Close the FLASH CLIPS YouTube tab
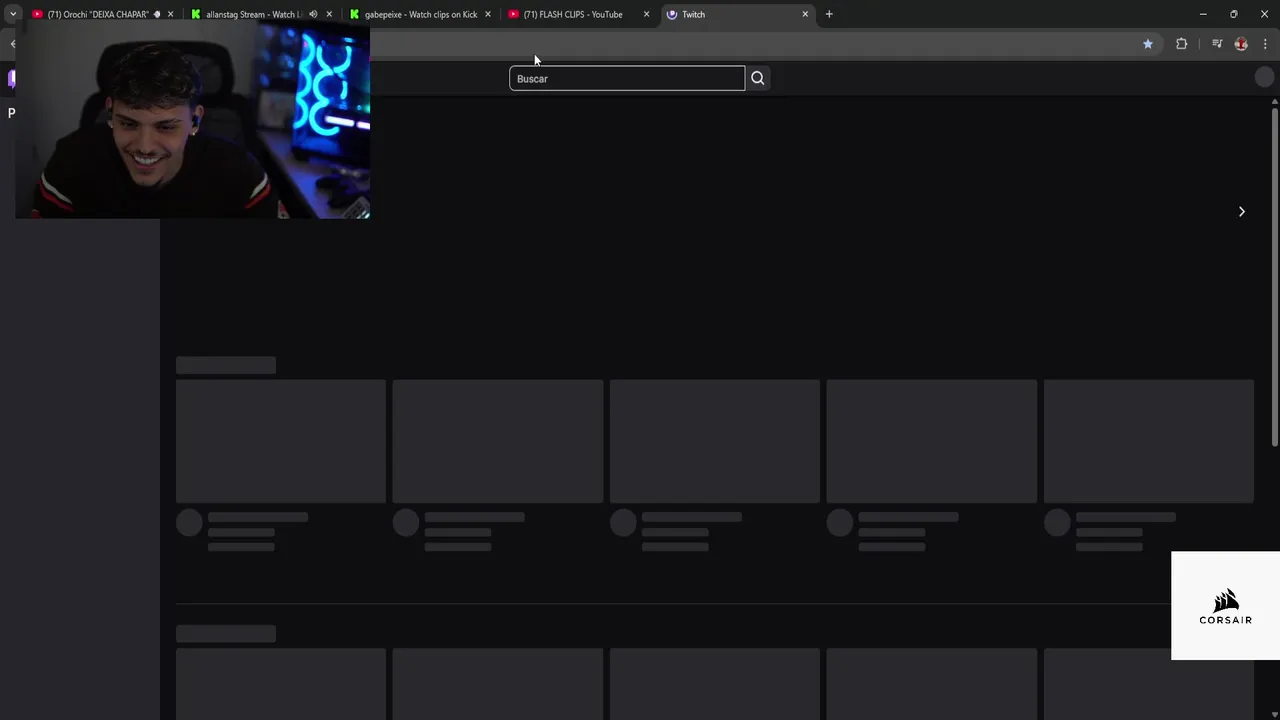Image resolution: width=1280 pixels, height=720 pixels. click(x=646, y=14)
